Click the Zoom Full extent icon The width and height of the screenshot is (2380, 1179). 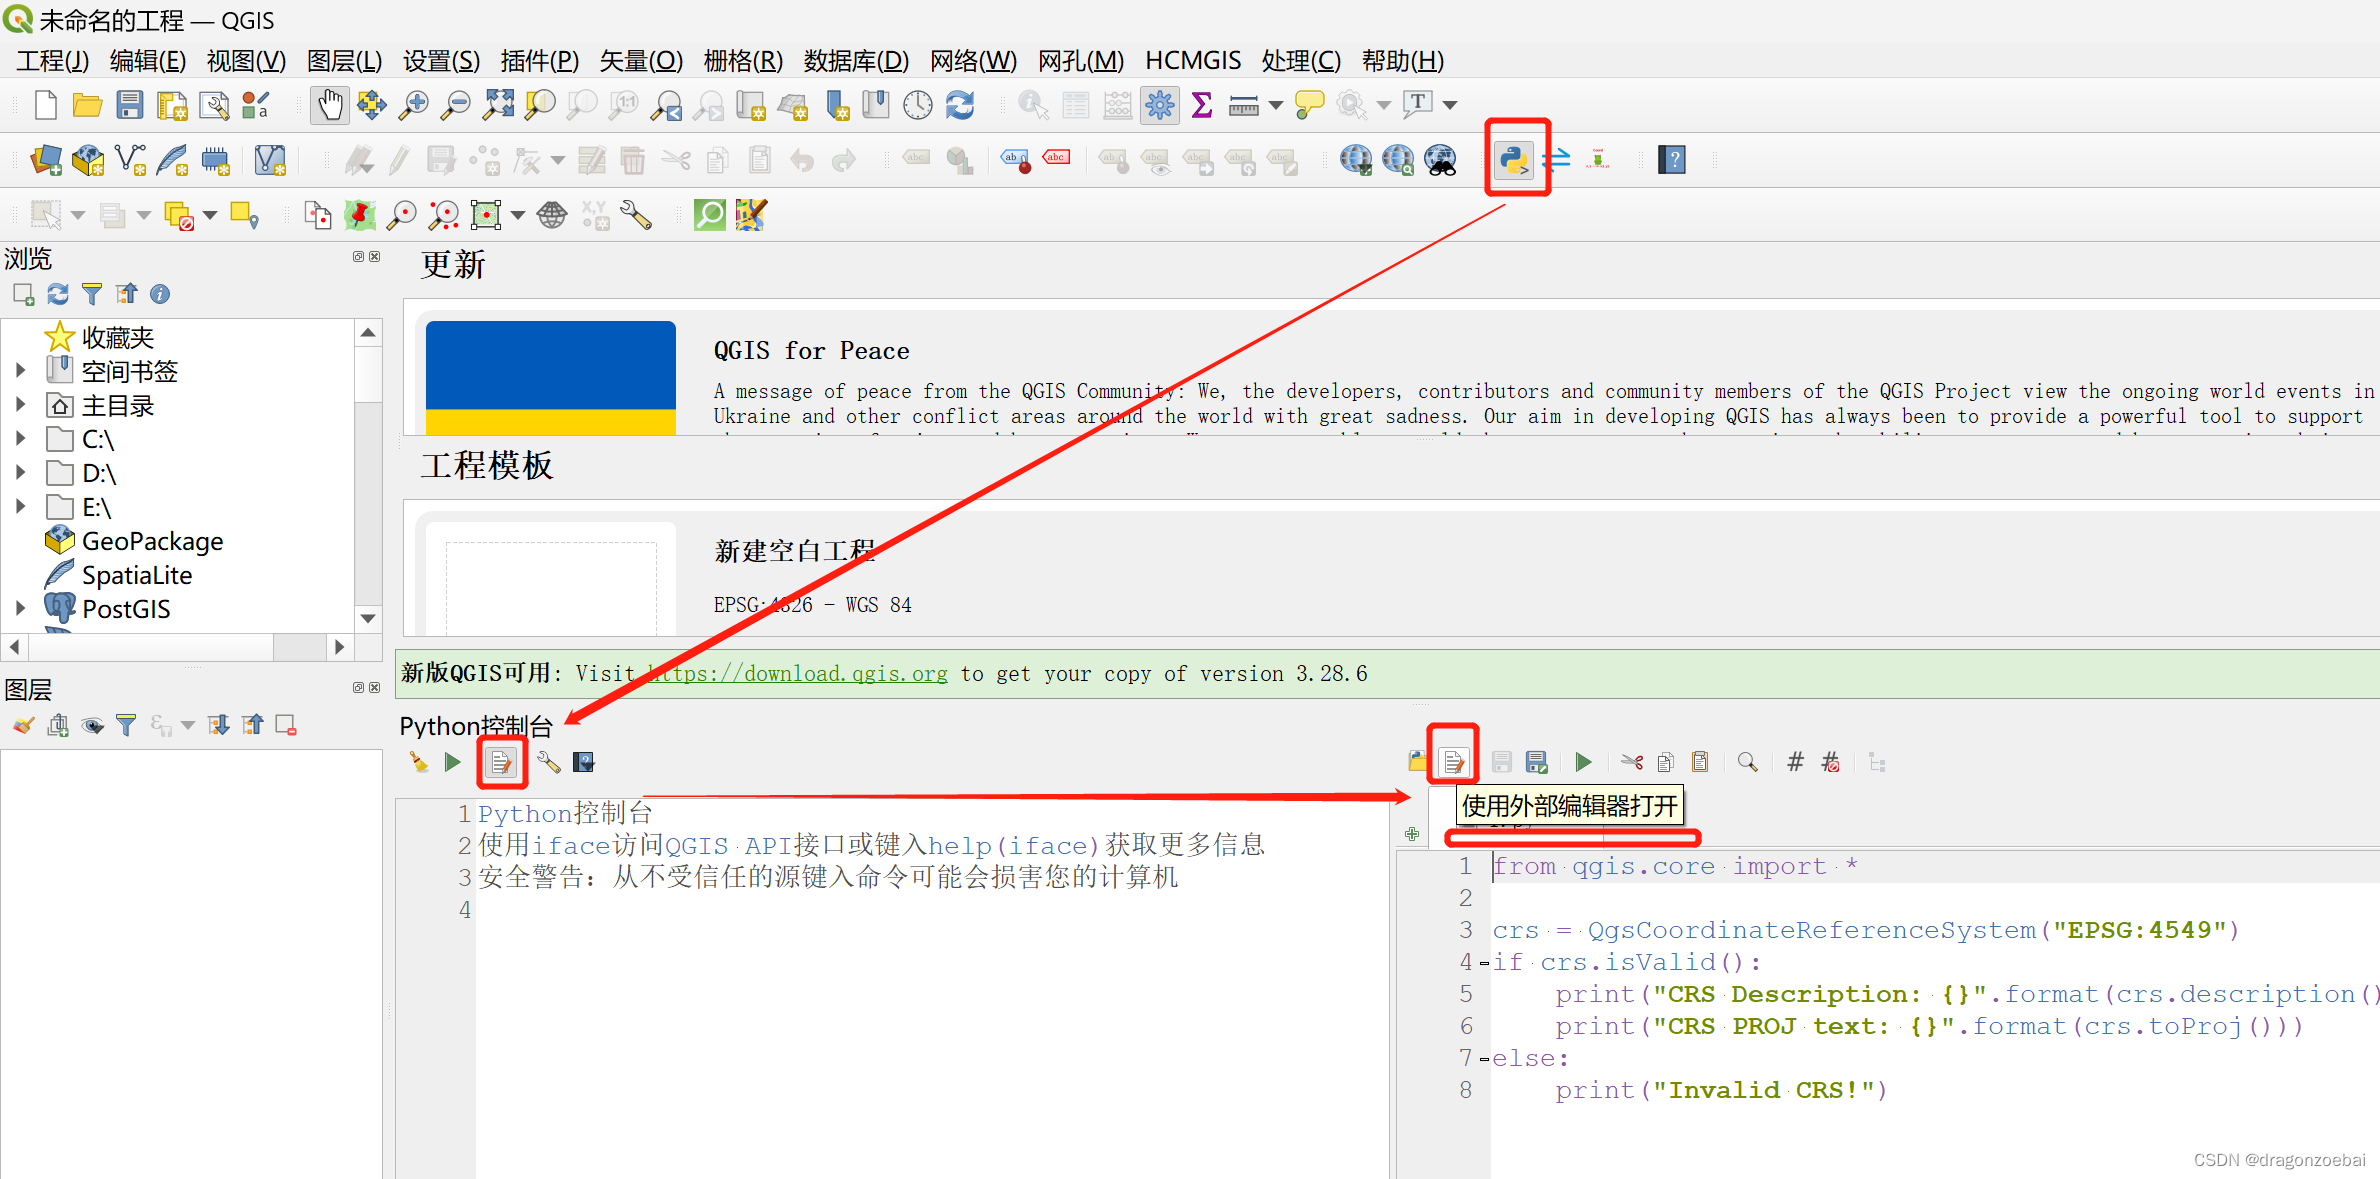tap(498, 105)
